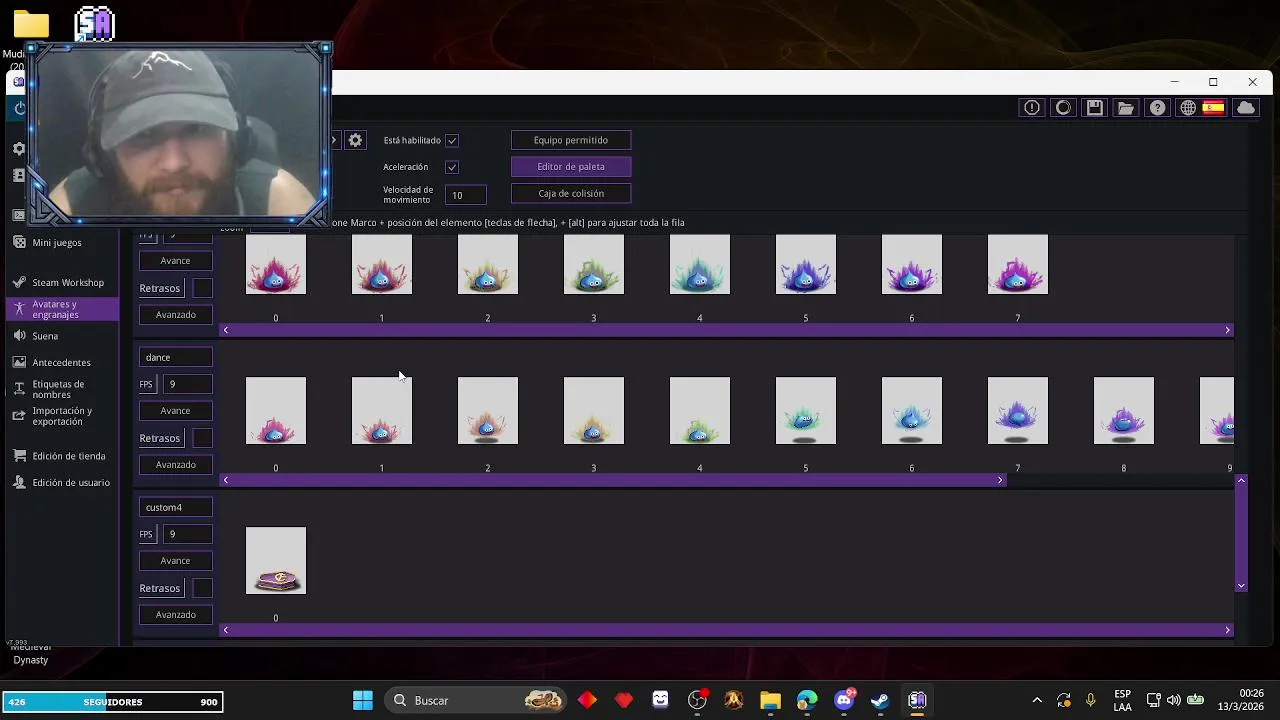This screenshot has height=720, width=1280.
Task: Click the picture icon beside Antecedentes
Action: click(x=19, y=362)
